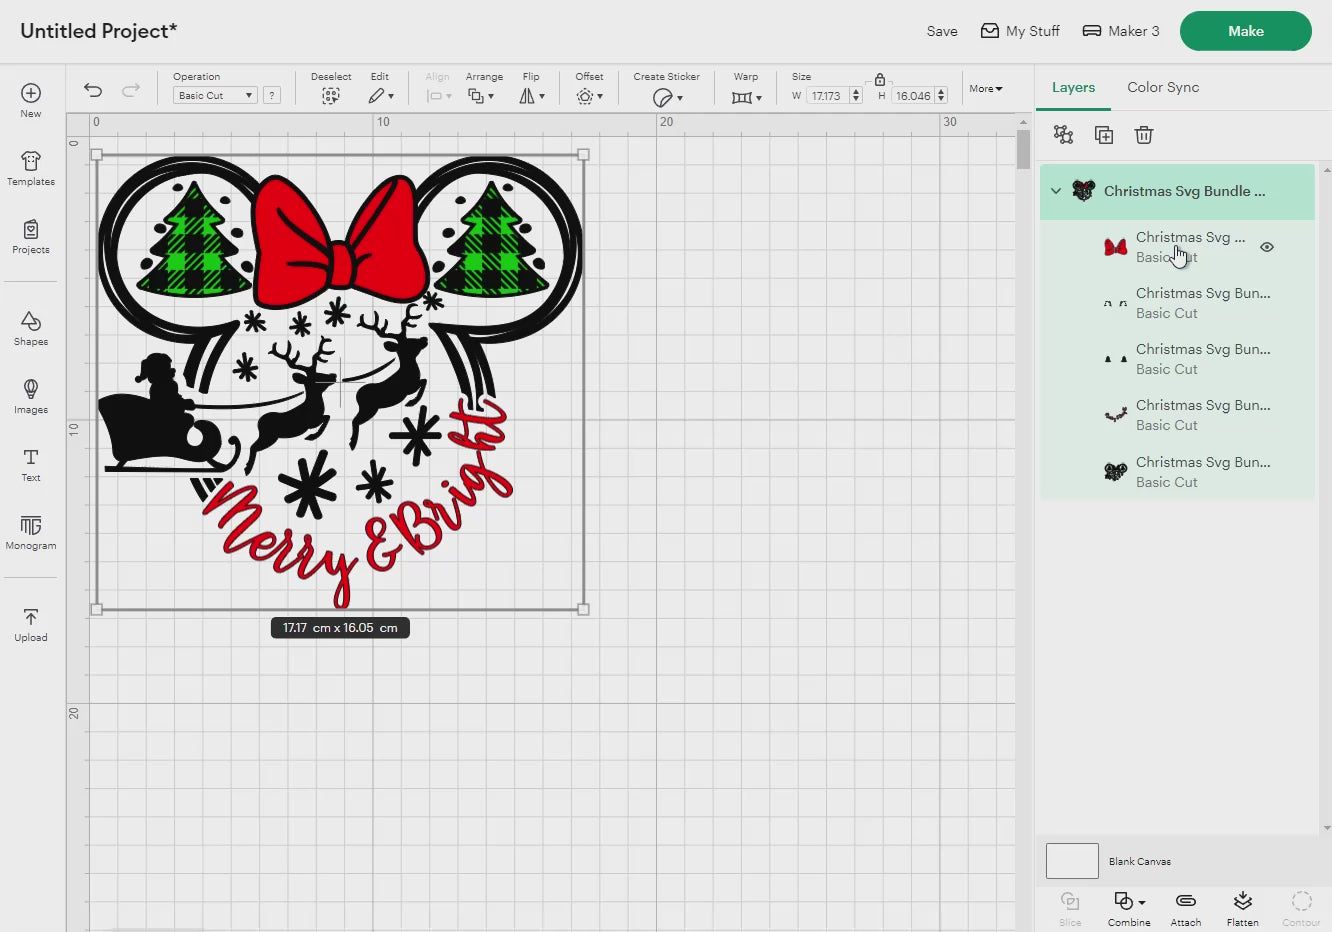The height and width of the screenshot is (932, 1332).
Task: Click the Untitled Project title
Action: (98, 31)
